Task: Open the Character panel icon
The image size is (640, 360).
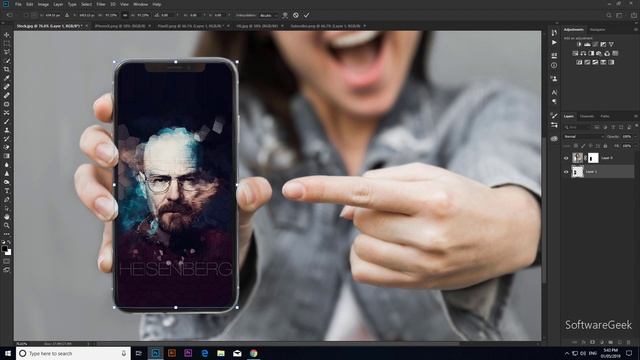Action: click(554, 93)
